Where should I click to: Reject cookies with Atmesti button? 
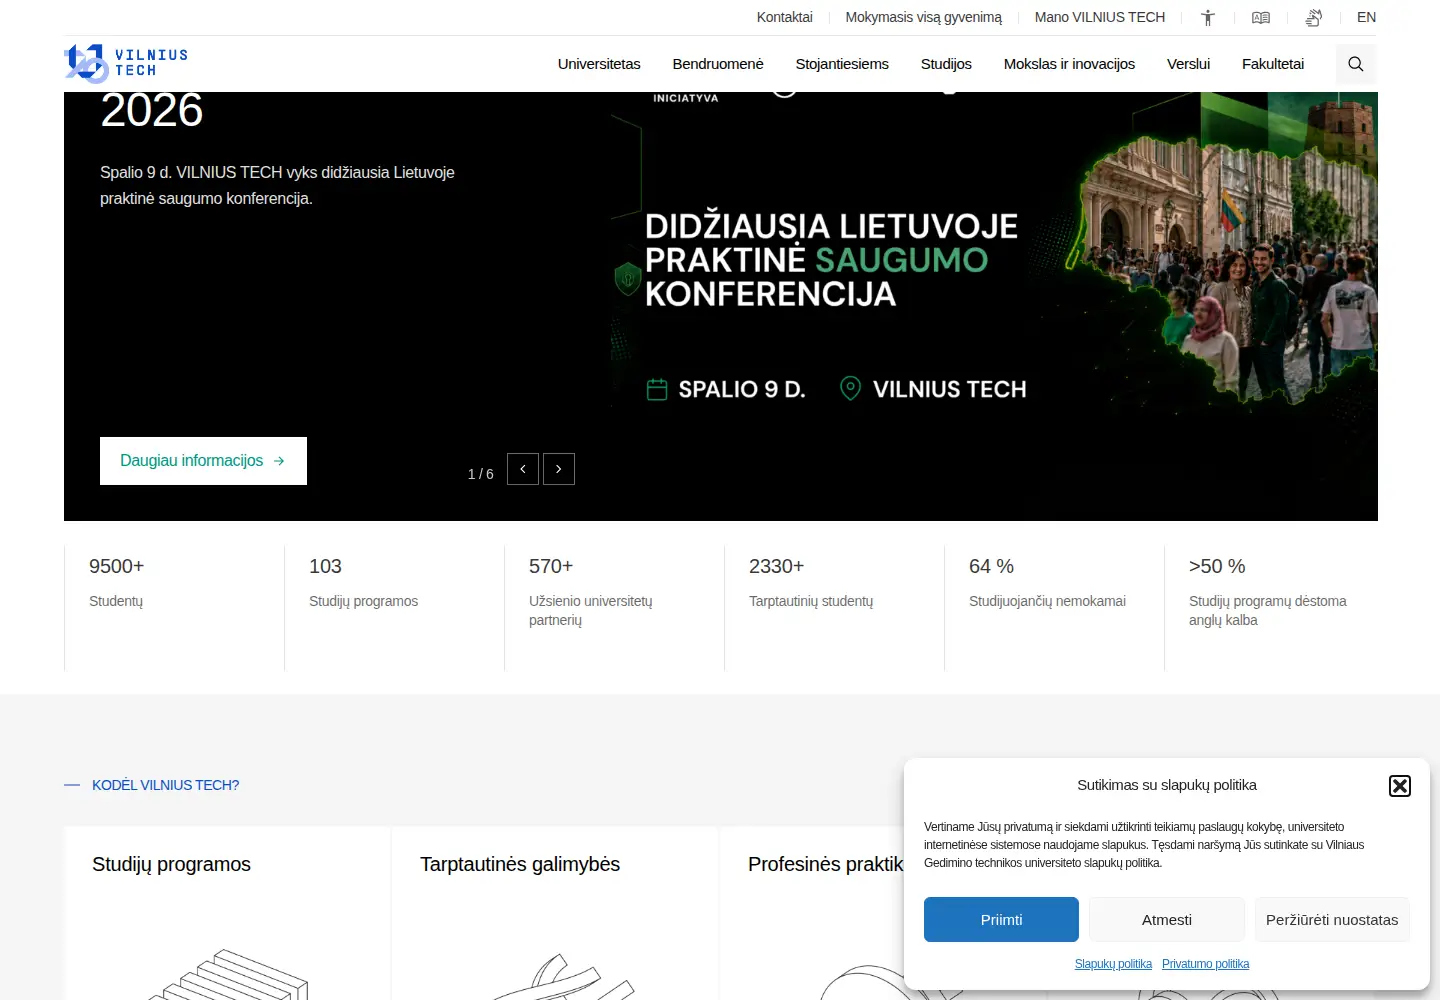pos(1167,919)
